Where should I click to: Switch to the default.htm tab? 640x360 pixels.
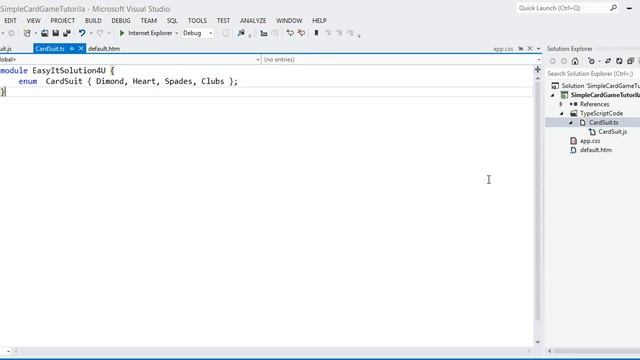[x=104, y=49]
